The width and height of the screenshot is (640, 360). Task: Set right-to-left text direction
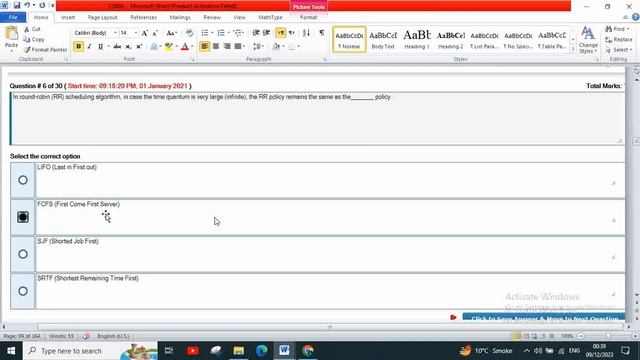pyautogui.click(x=291, y=33)
